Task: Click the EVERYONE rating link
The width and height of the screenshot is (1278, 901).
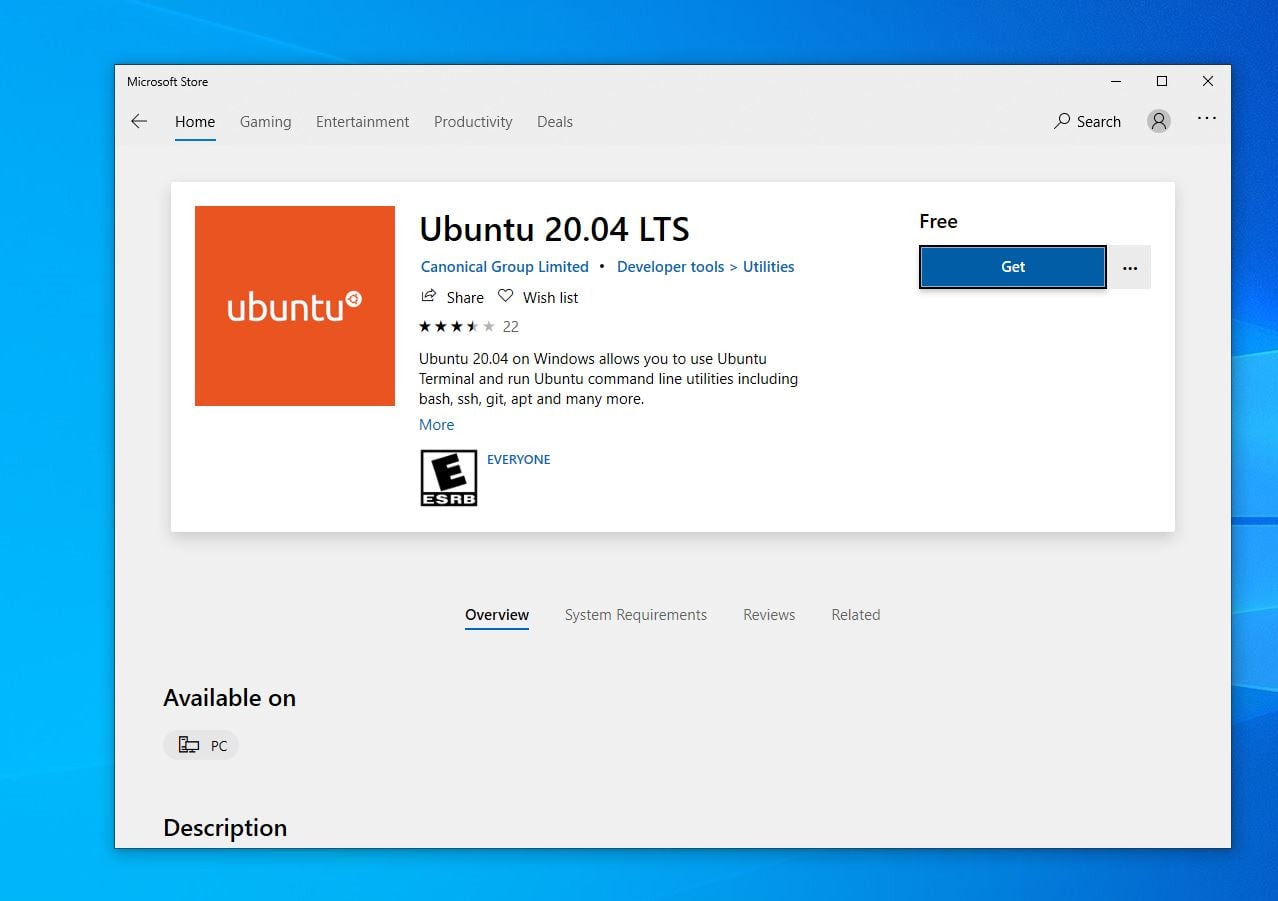Action: [x=519, y=460]
